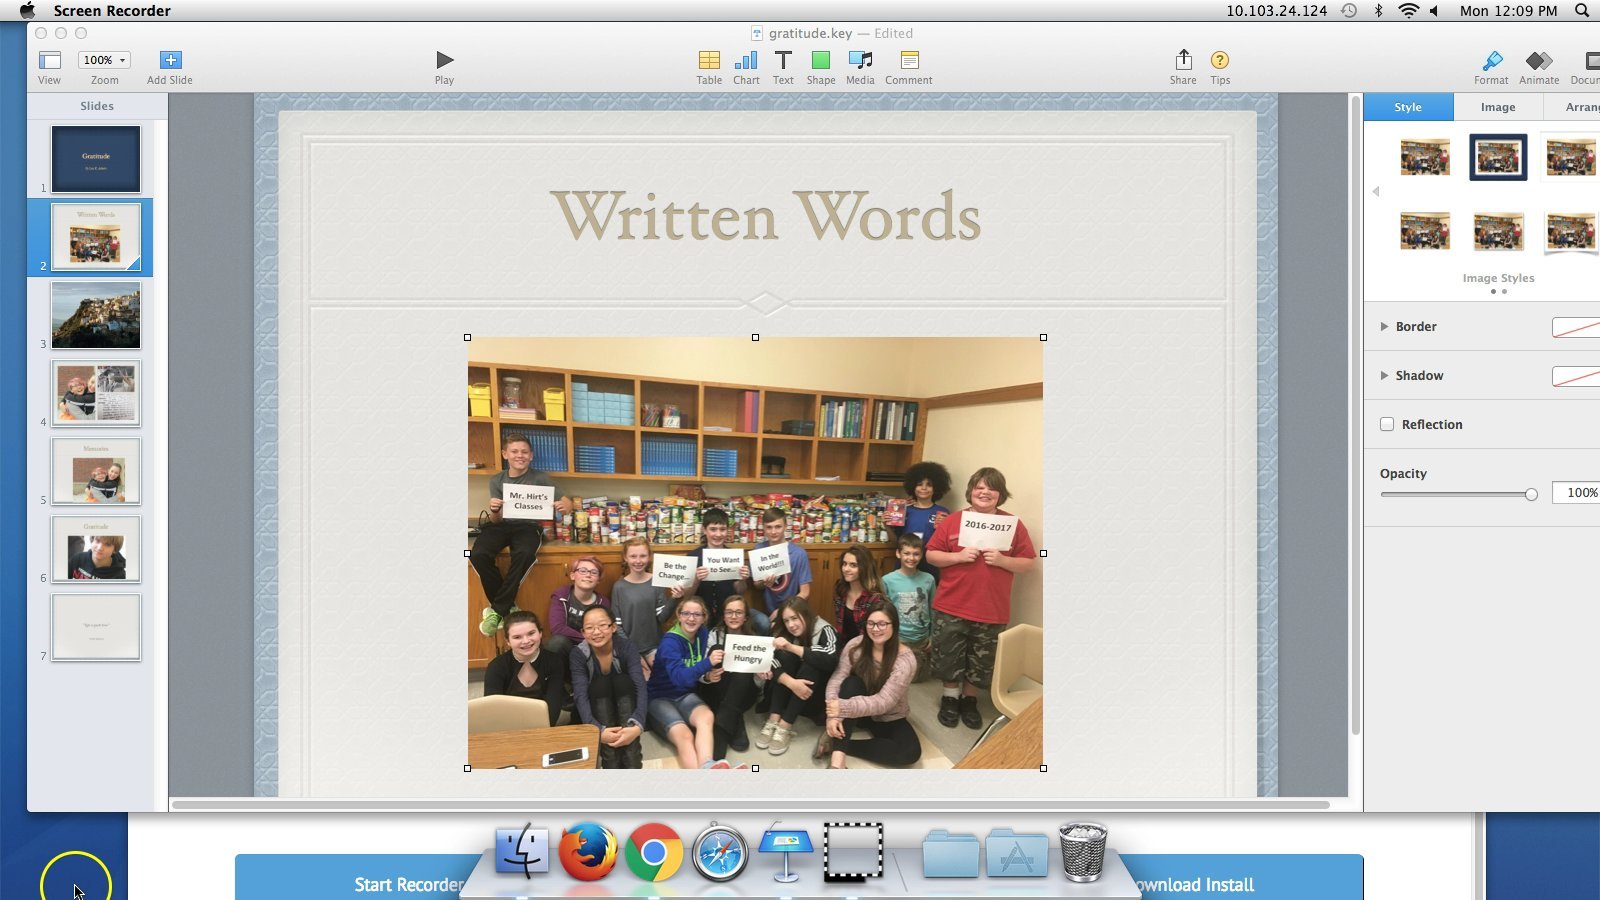Open the Animate panel
Screen dimensions: 1600x900
coord(1538,63)
